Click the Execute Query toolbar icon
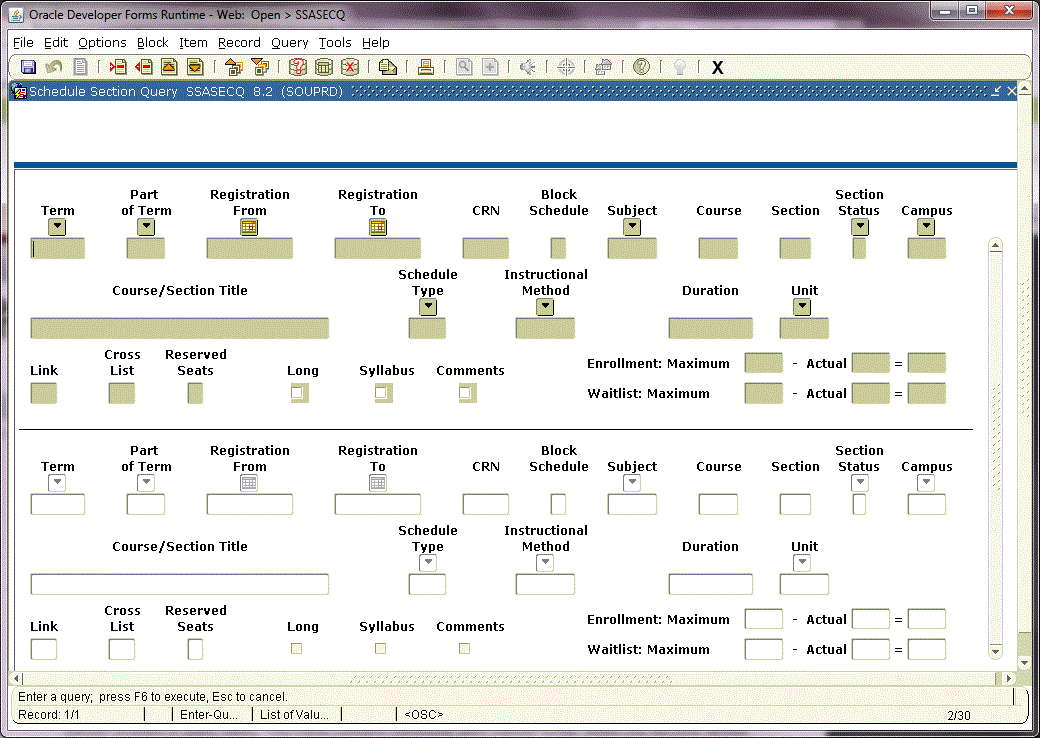Screen dimensions: 1040x738 pos(324,67)
